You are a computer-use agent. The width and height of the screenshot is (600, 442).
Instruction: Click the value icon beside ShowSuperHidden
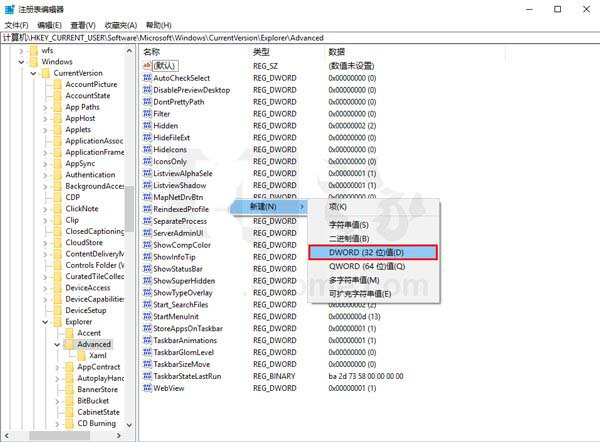(147, 281)
